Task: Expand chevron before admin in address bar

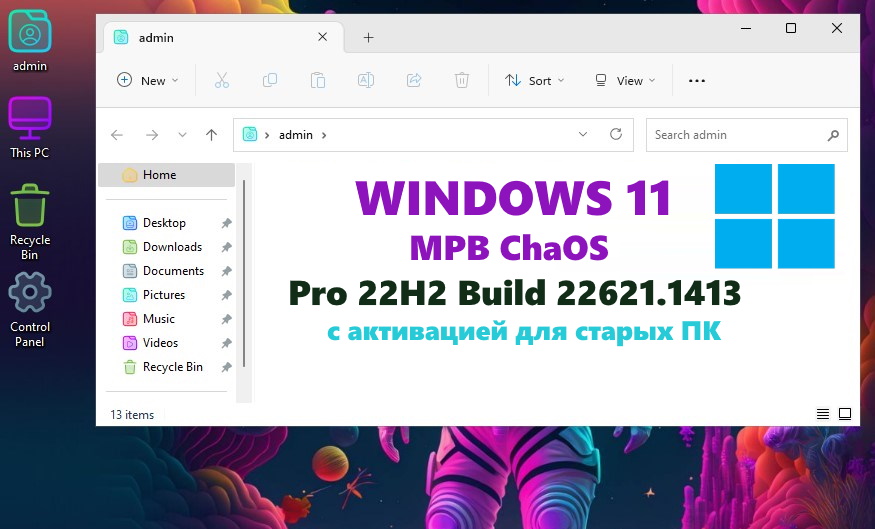Action: tap(267, 135)
